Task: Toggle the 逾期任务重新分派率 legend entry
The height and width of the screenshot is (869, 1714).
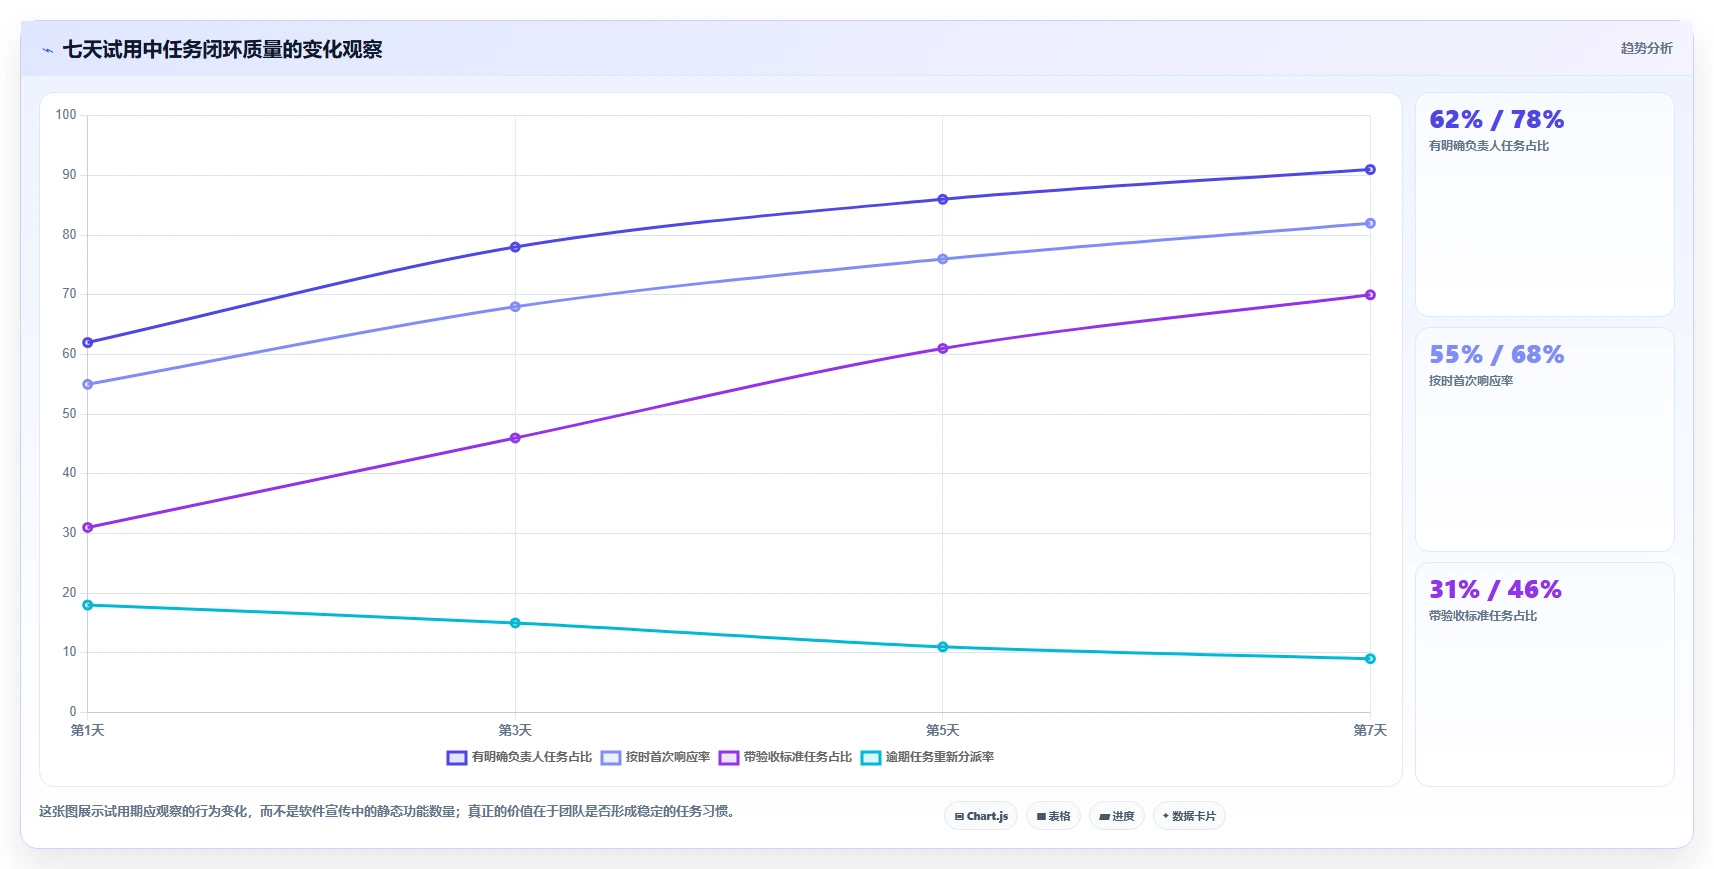Action: [x=928, y=758]
